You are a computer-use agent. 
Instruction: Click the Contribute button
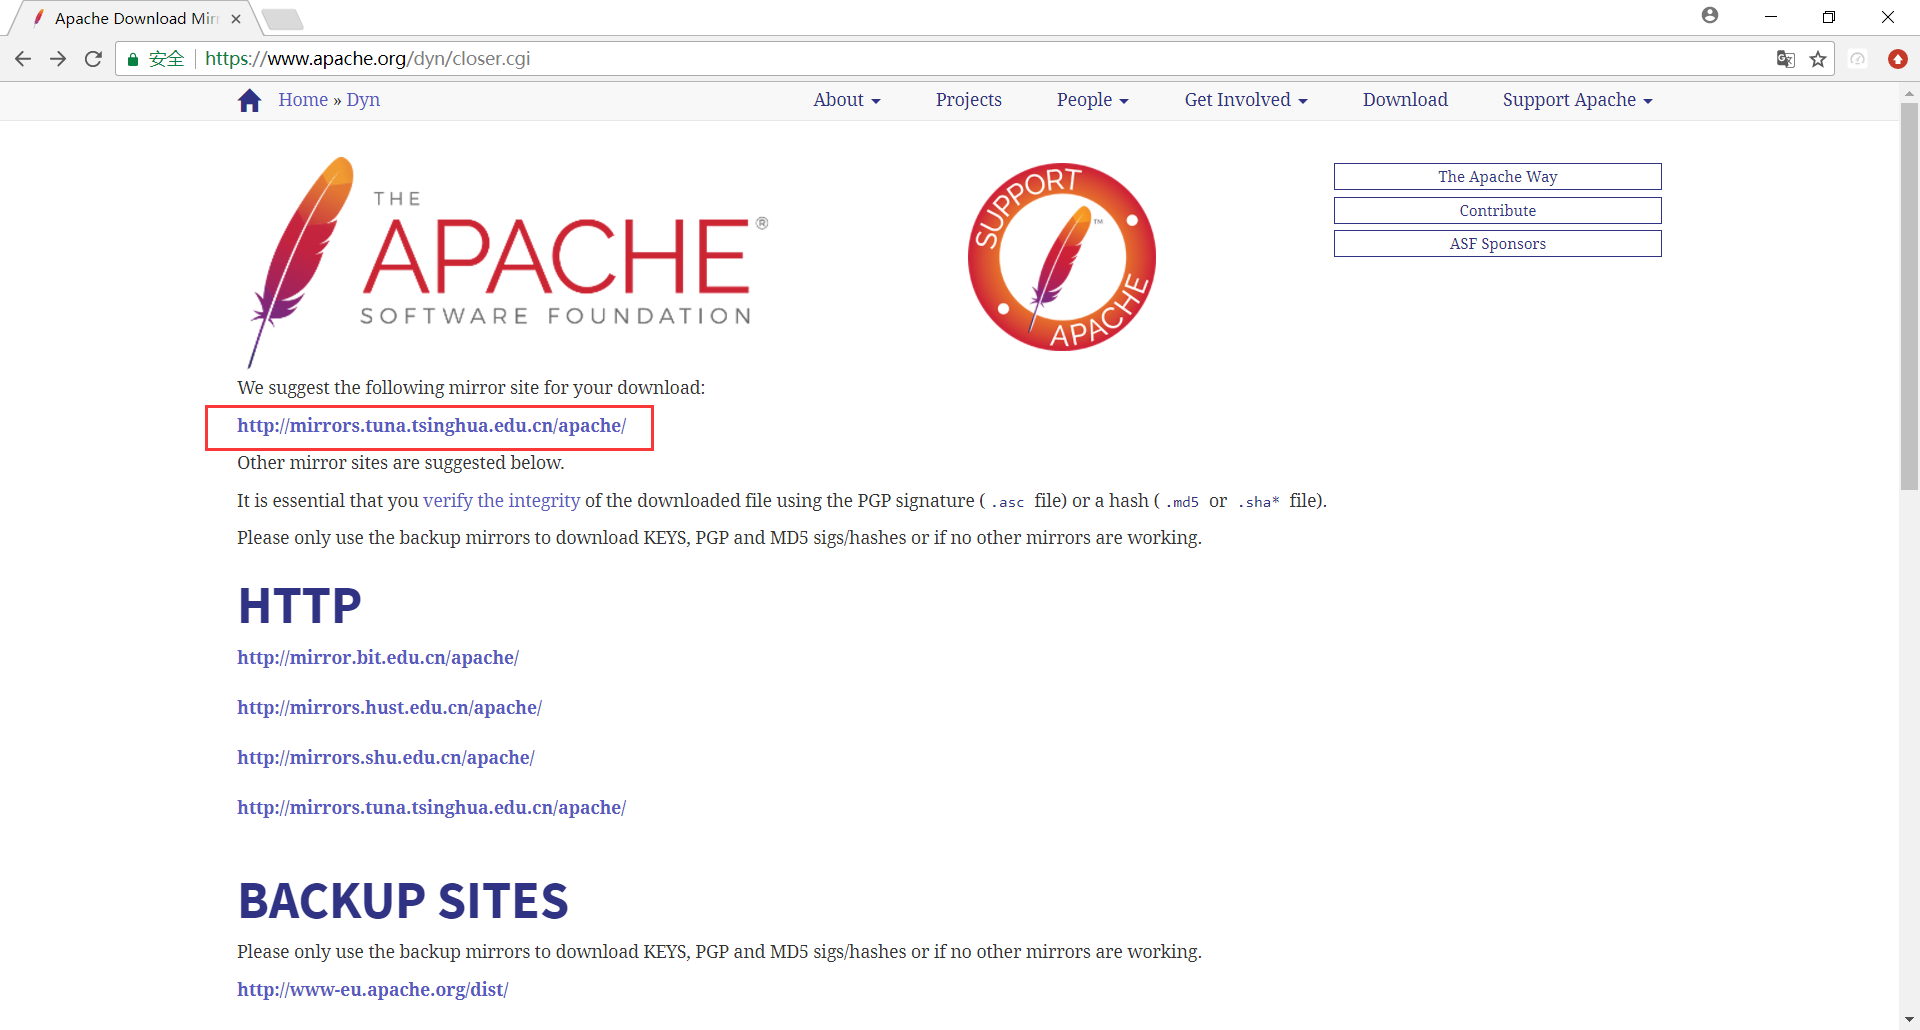coord(1497,210)
